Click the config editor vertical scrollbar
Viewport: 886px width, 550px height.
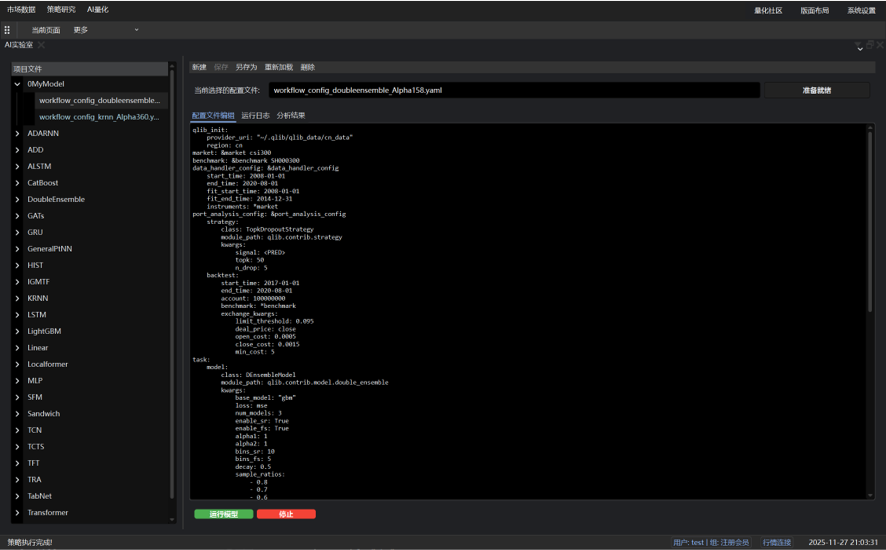pyautogui.click(x=869, y=220)
